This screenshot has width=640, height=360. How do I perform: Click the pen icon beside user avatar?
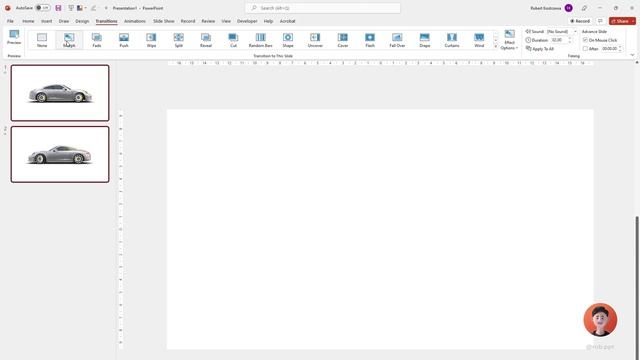584,8
